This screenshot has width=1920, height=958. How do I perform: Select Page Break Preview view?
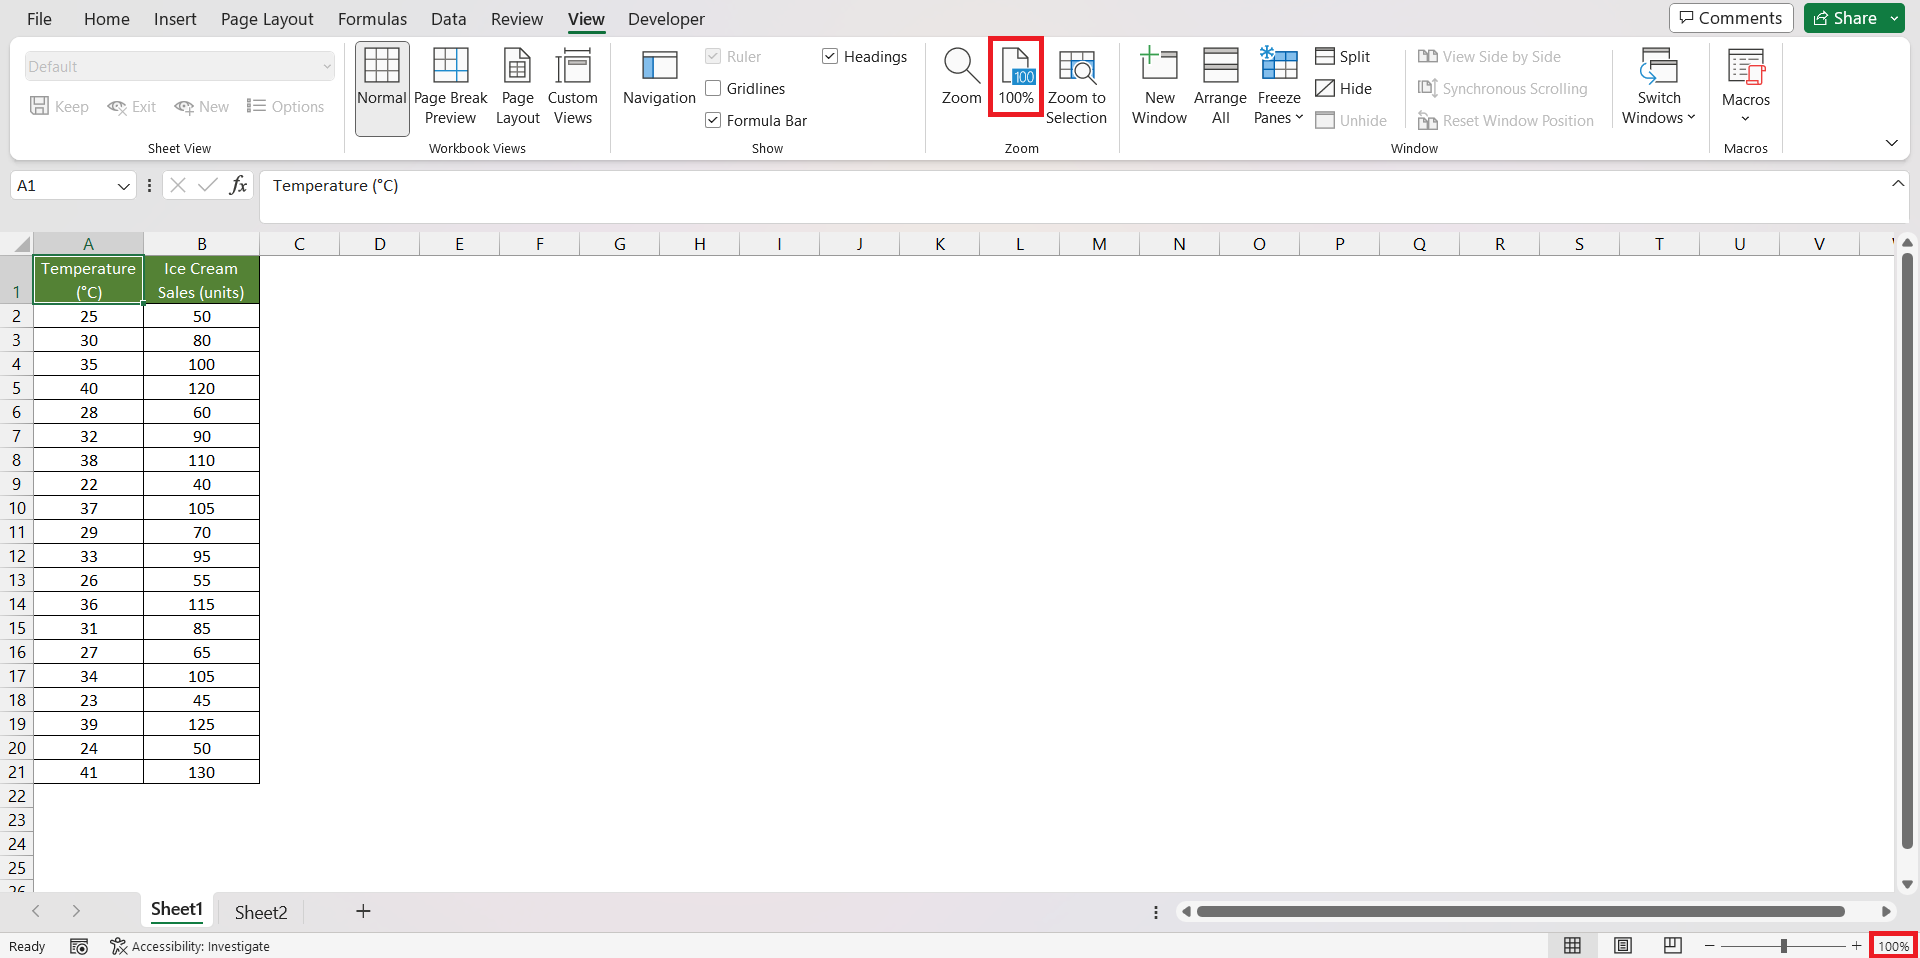[x=450, y=87]
